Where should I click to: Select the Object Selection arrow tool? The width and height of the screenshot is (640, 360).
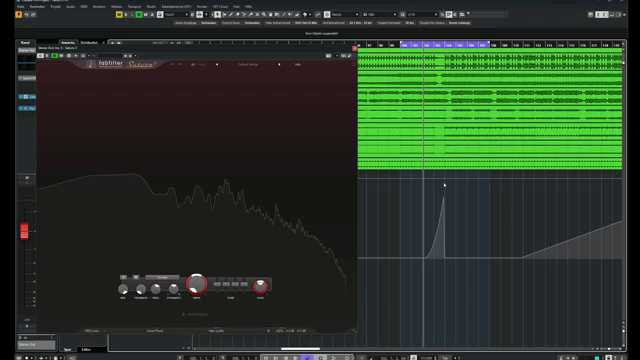(x=218, y=14)
